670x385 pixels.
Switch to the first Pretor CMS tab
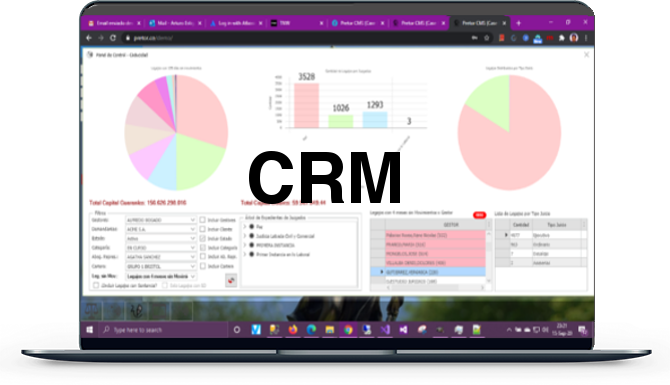click(x=358, y=23)
